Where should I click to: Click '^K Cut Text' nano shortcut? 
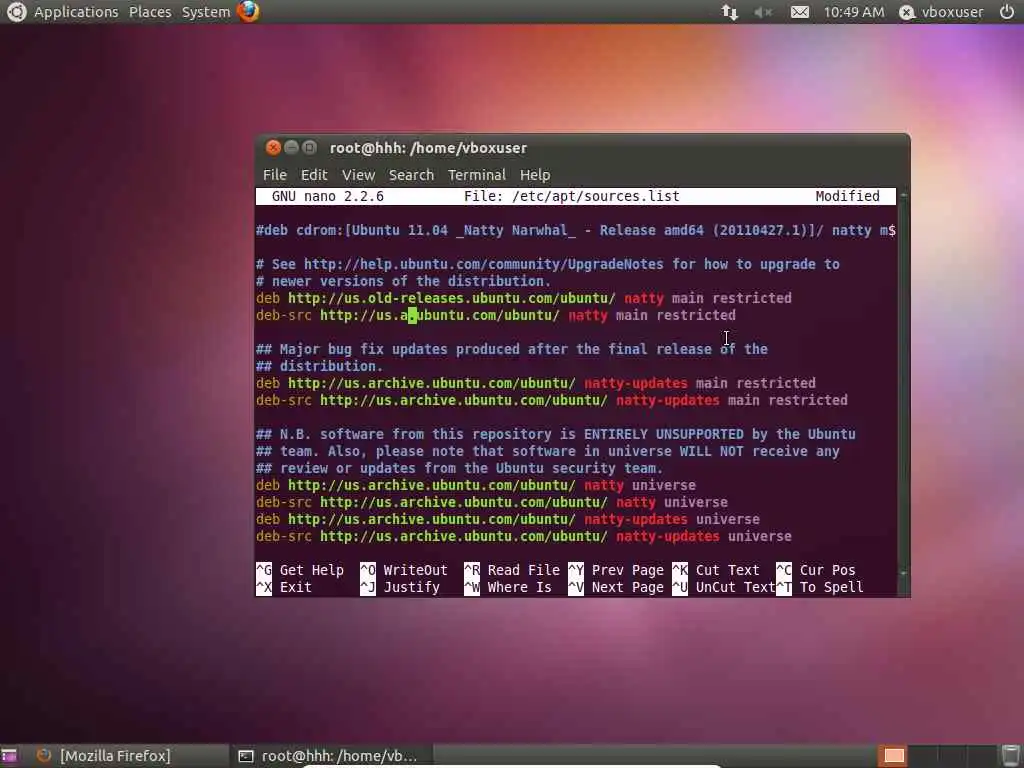716,570
